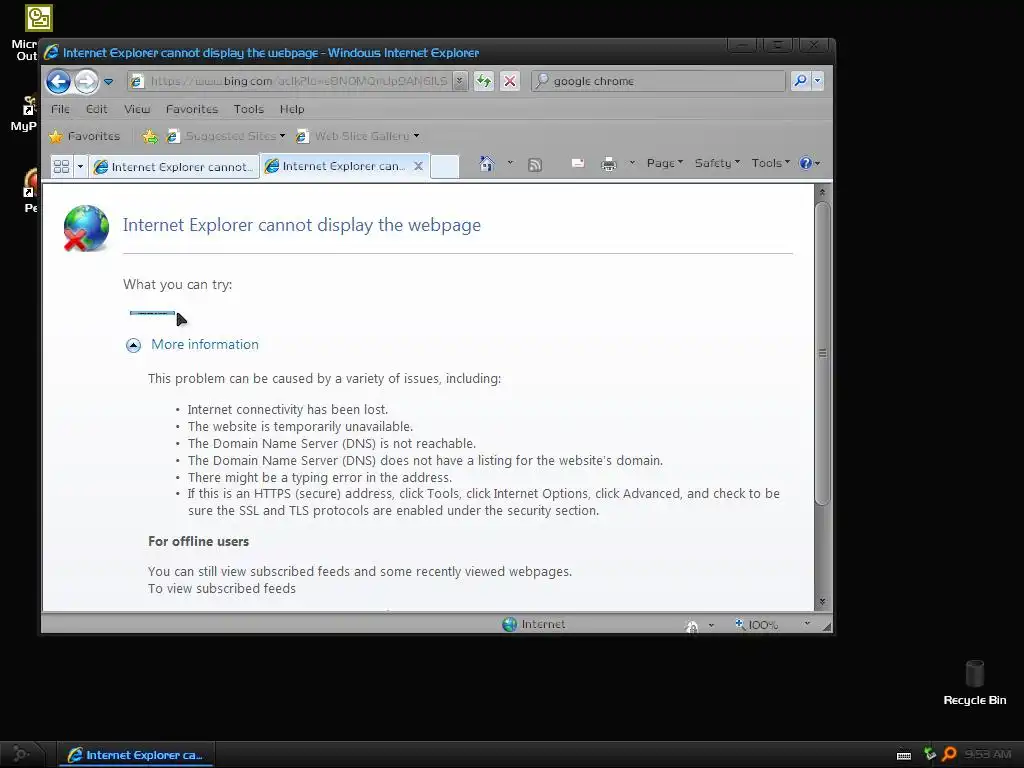The image size is (1024, 768).
Task: Click the orange magnifier tray icon
Action: tap(950, 754)
